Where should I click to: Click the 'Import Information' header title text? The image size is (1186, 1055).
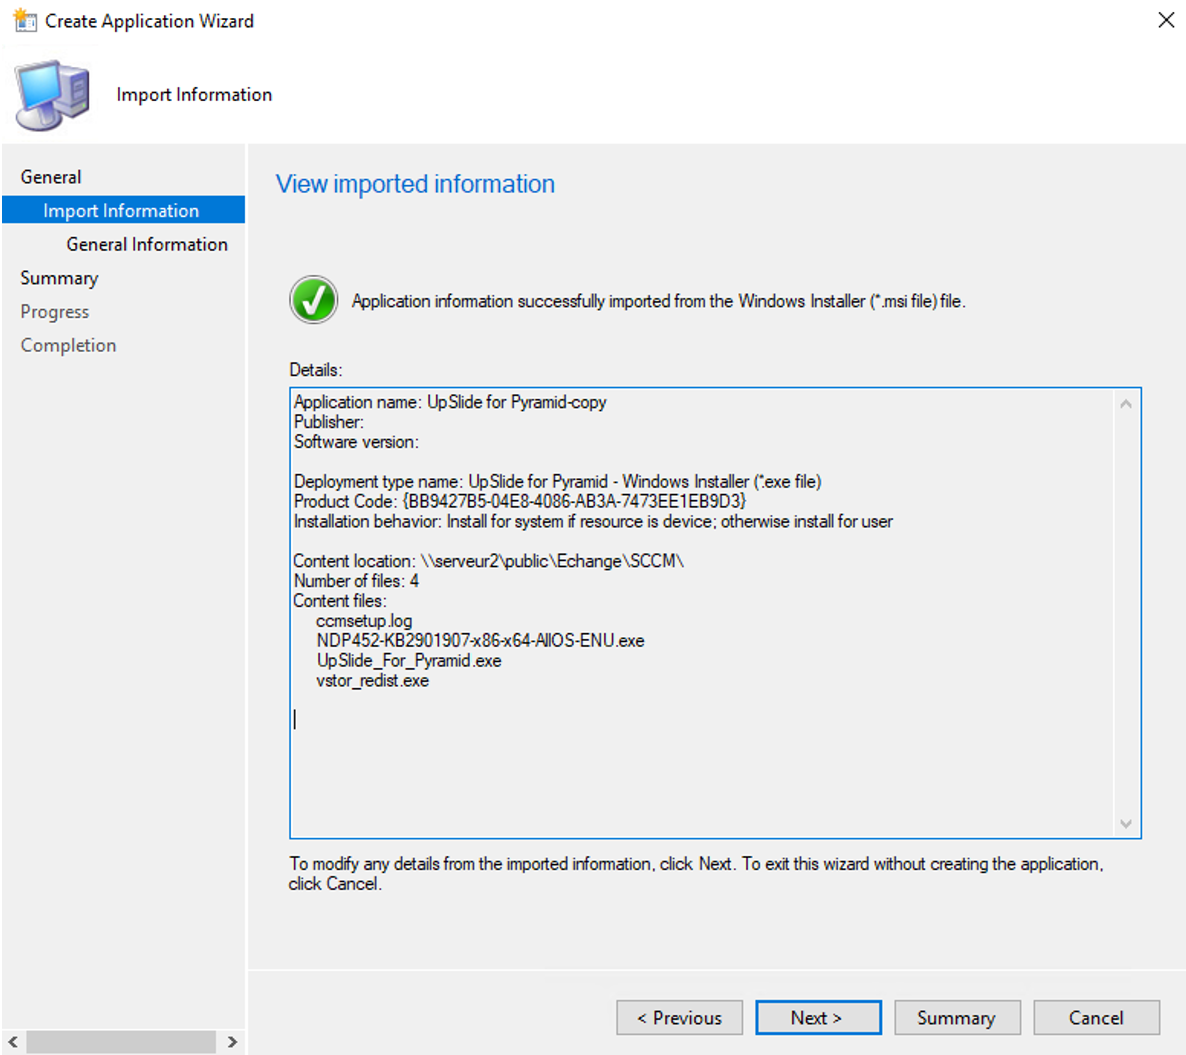point(194,95)
